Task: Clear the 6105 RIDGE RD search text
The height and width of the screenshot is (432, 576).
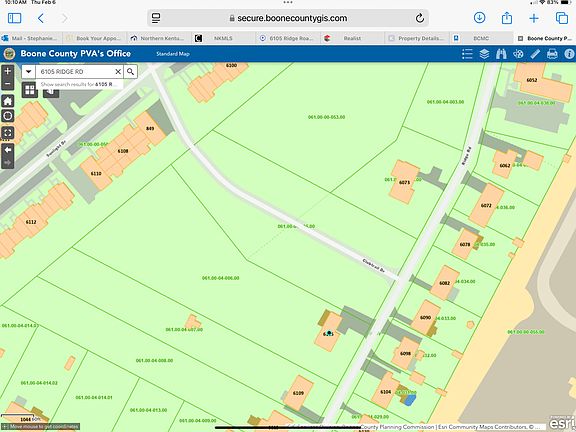Action: [118, 72]
